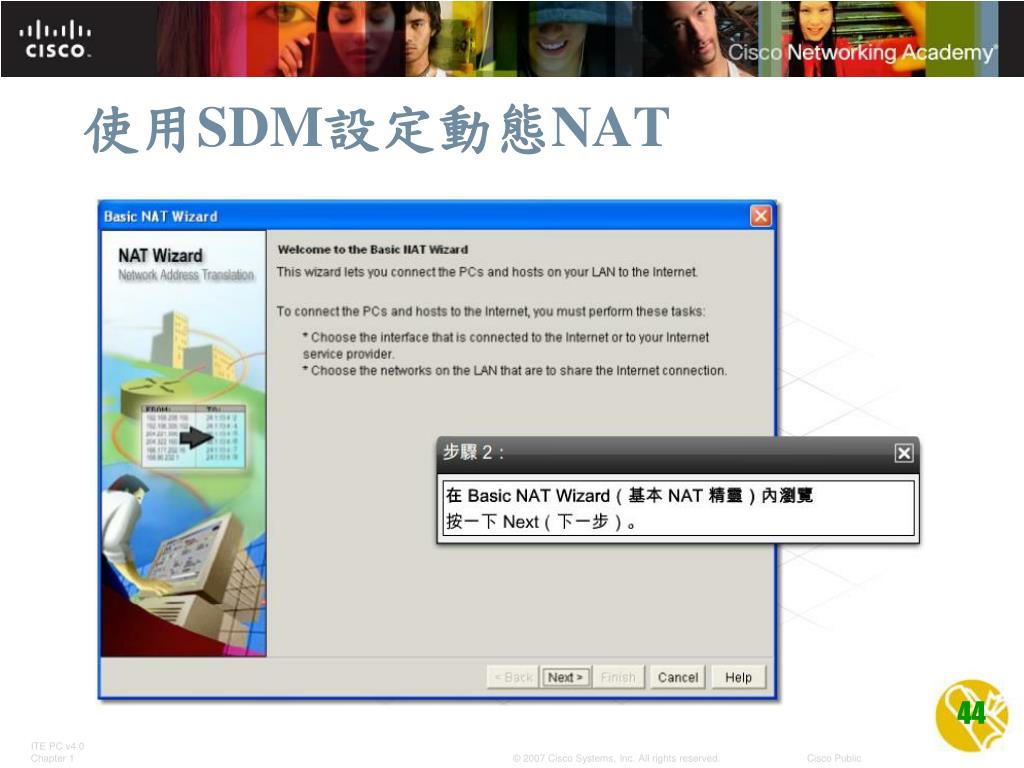This screenshot has height=768, width=1024.
Task: Click the slide title 使用SDM設定動態NAT
Action: (377, 128)
